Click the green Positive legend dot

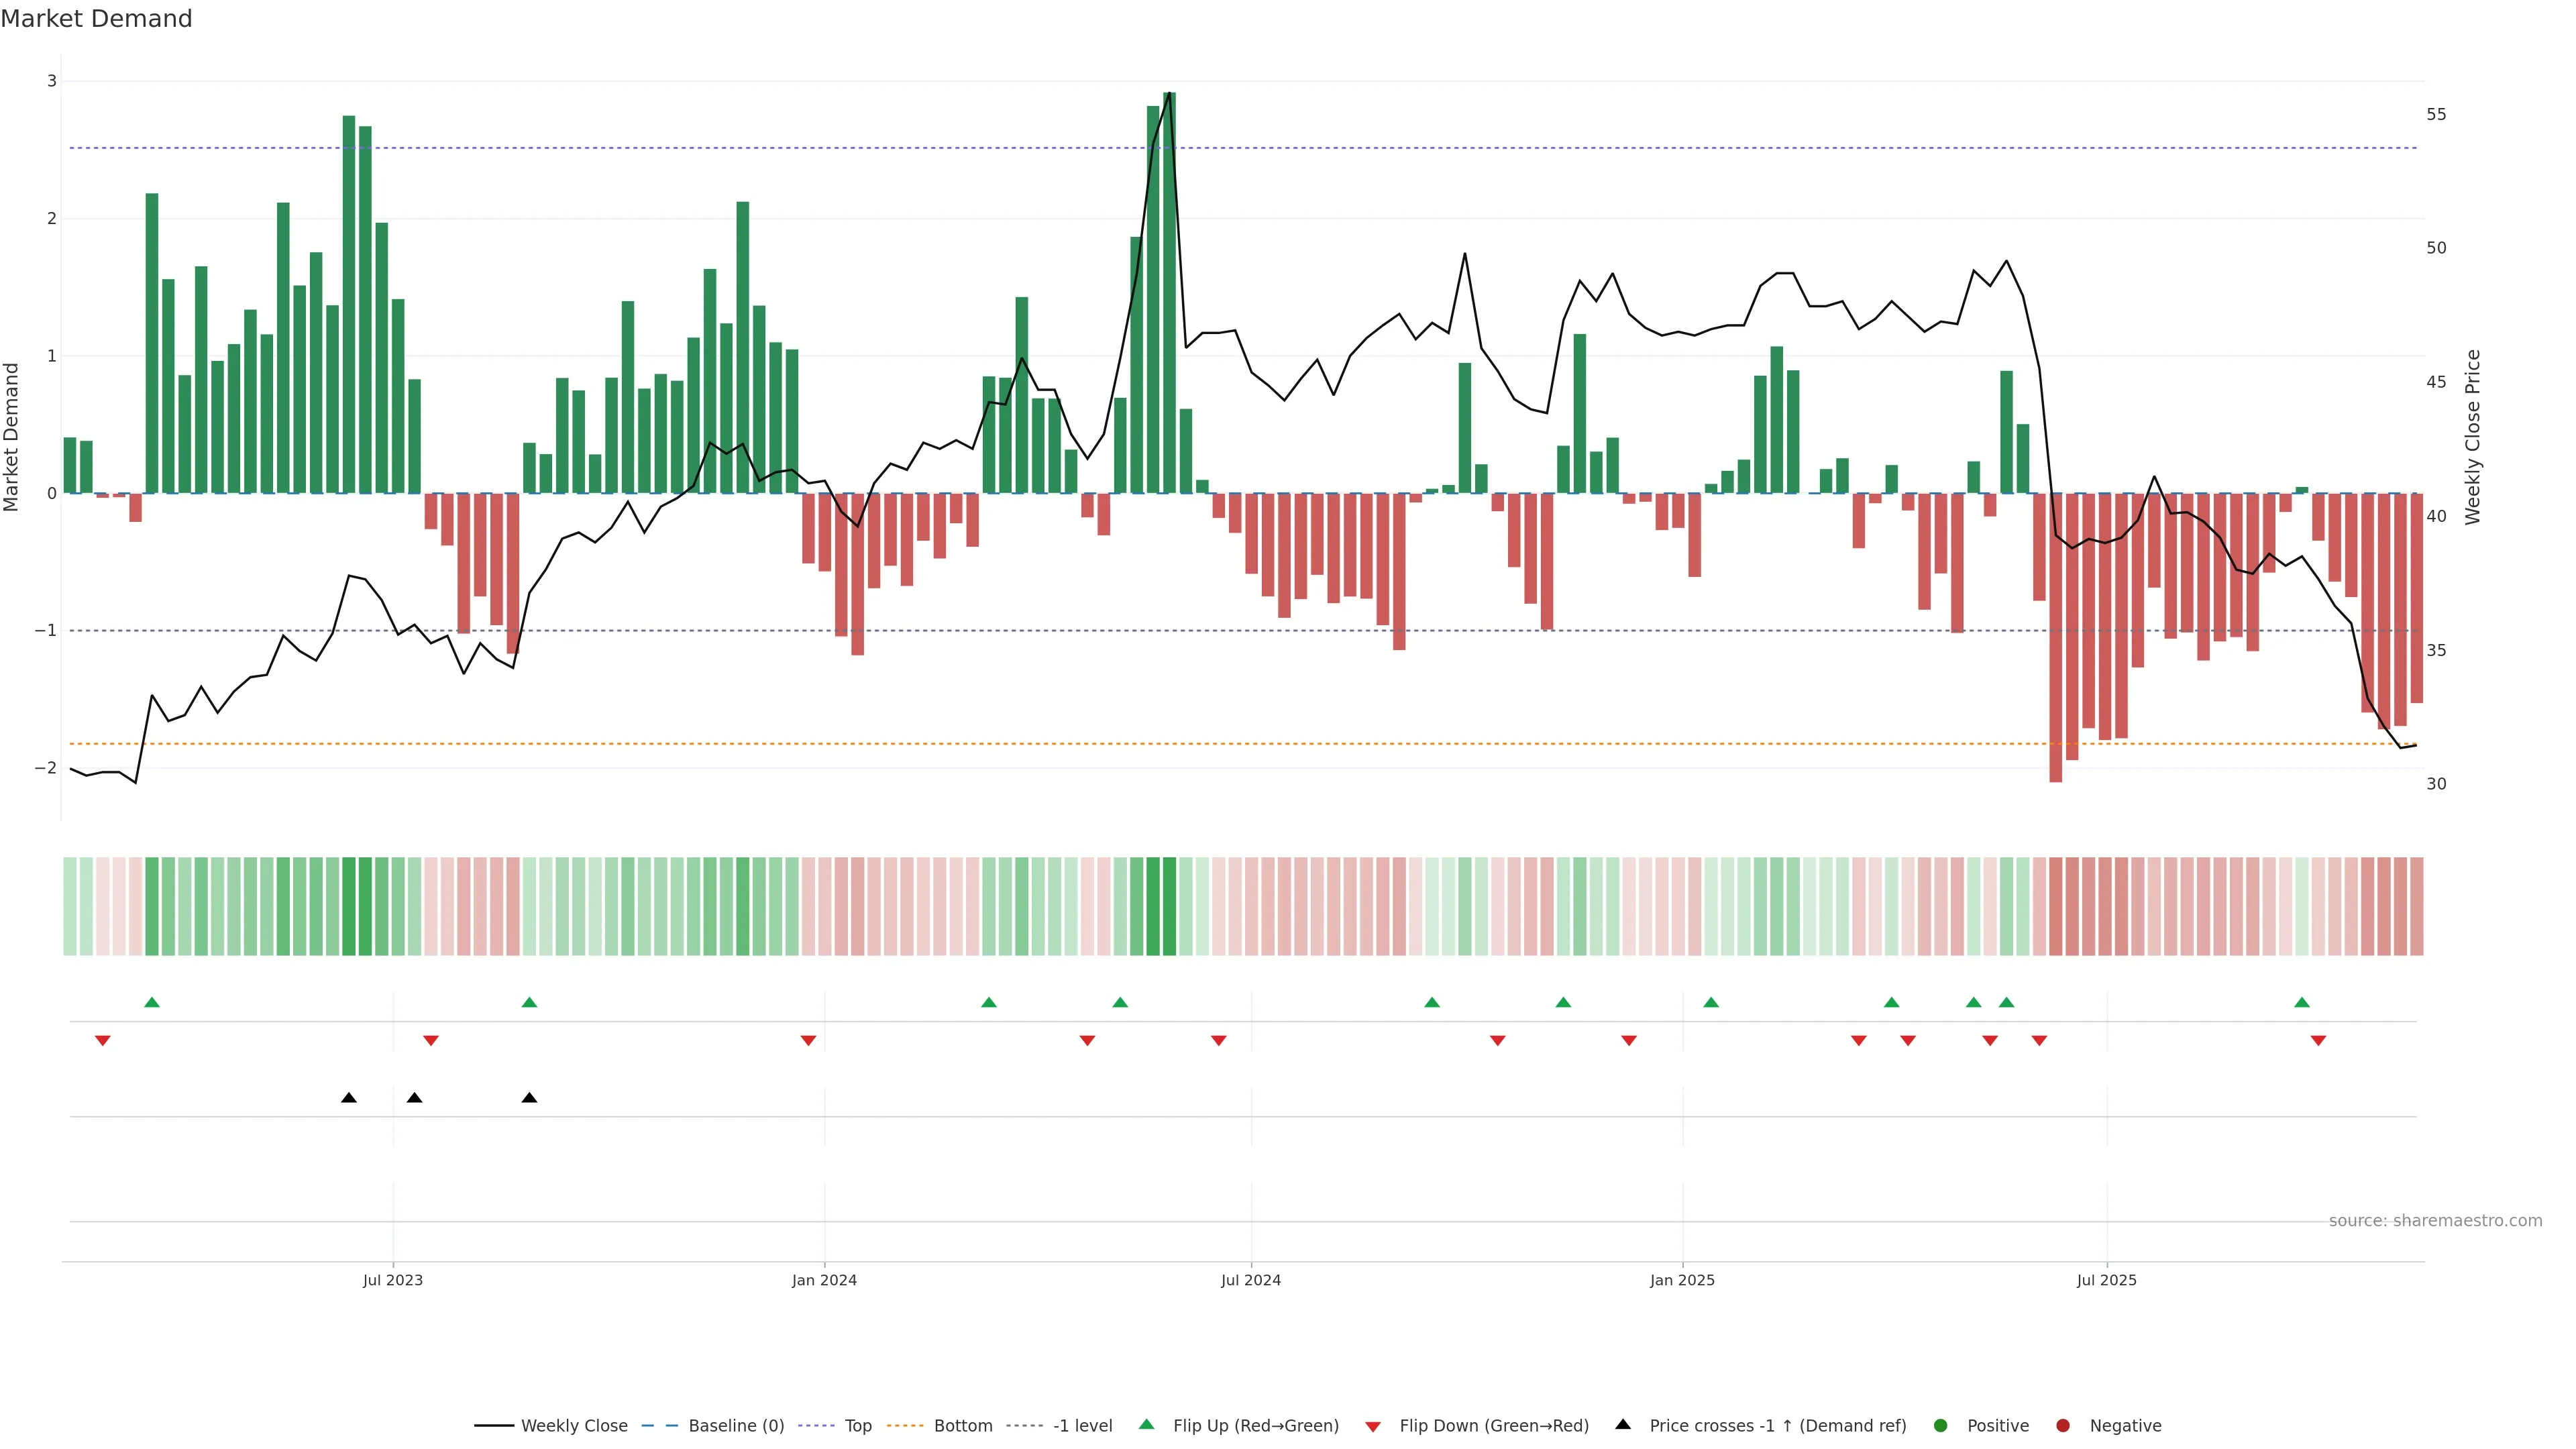pyautogui.click(x=1940, y=1425)
